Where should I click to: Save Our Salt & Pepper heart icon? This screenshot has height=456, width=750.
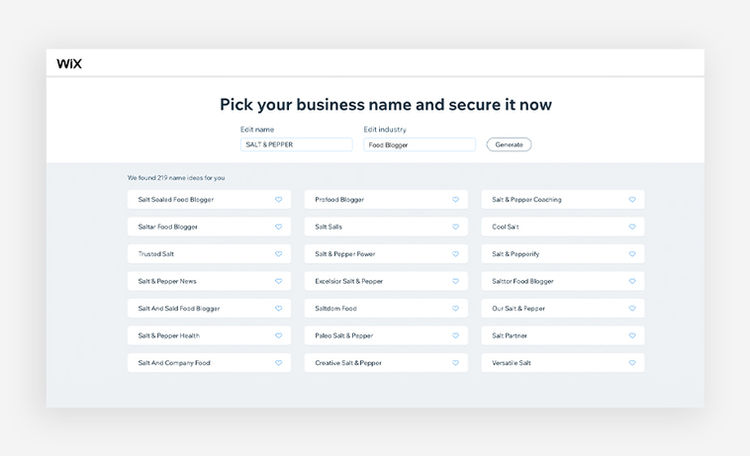click(632, 309)
